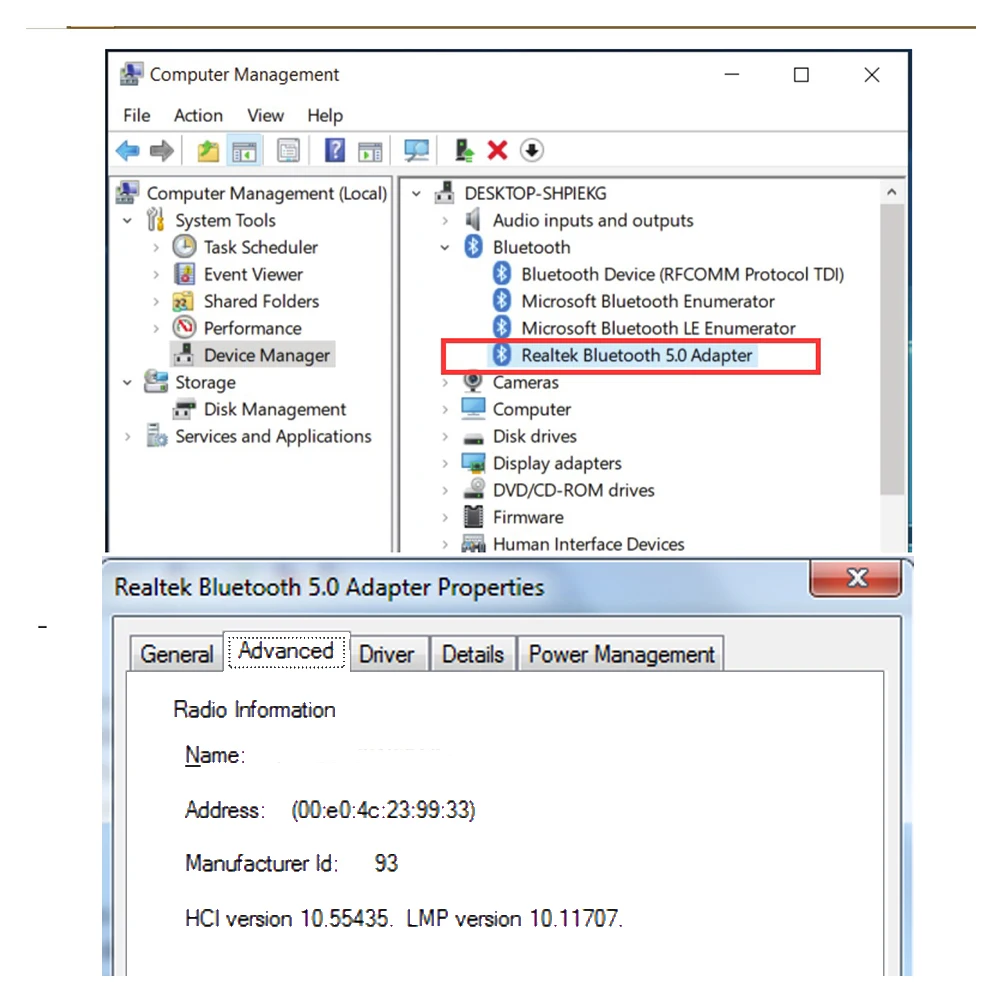The height and width of the screenshot is (1001, 1001).
Task: Click the Firmware chip icon
Action: coord(473,516)
